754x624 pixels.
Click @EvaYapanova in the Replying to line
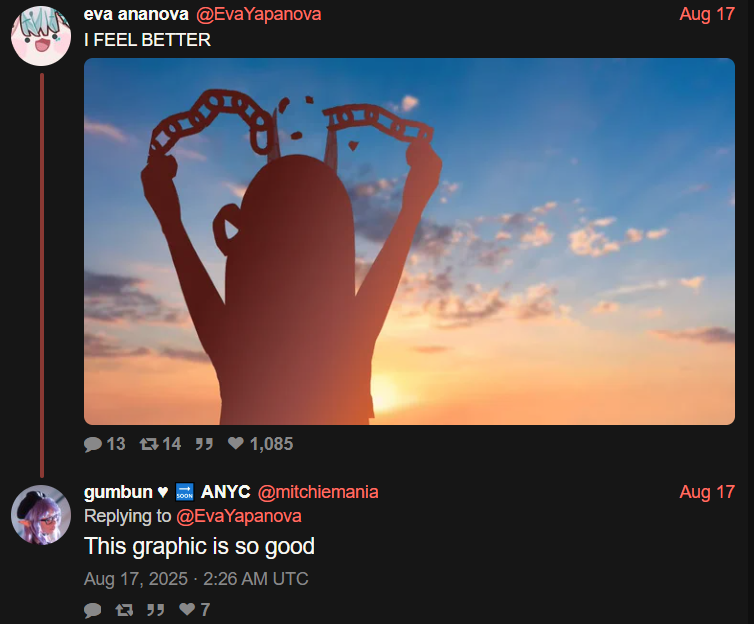(239, 516)
